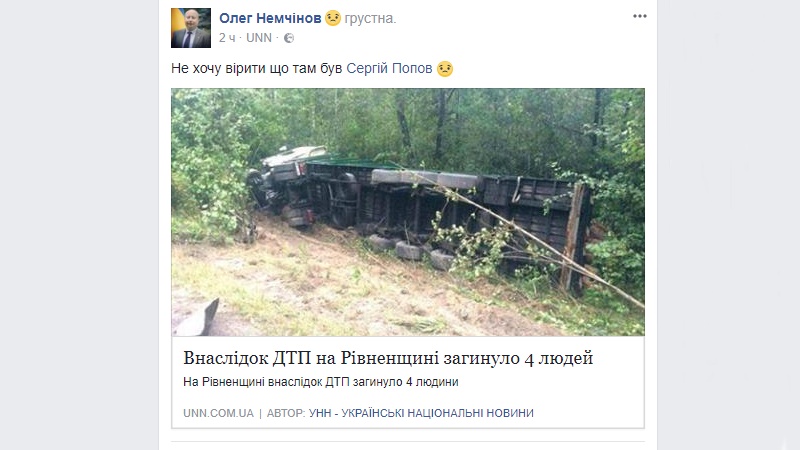
Task: Open the Олег Немчінов profile name link
Action: 270,18
